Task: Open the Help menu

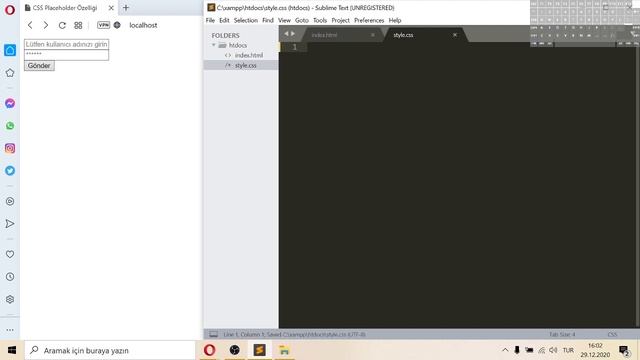Action: [395, 20]
